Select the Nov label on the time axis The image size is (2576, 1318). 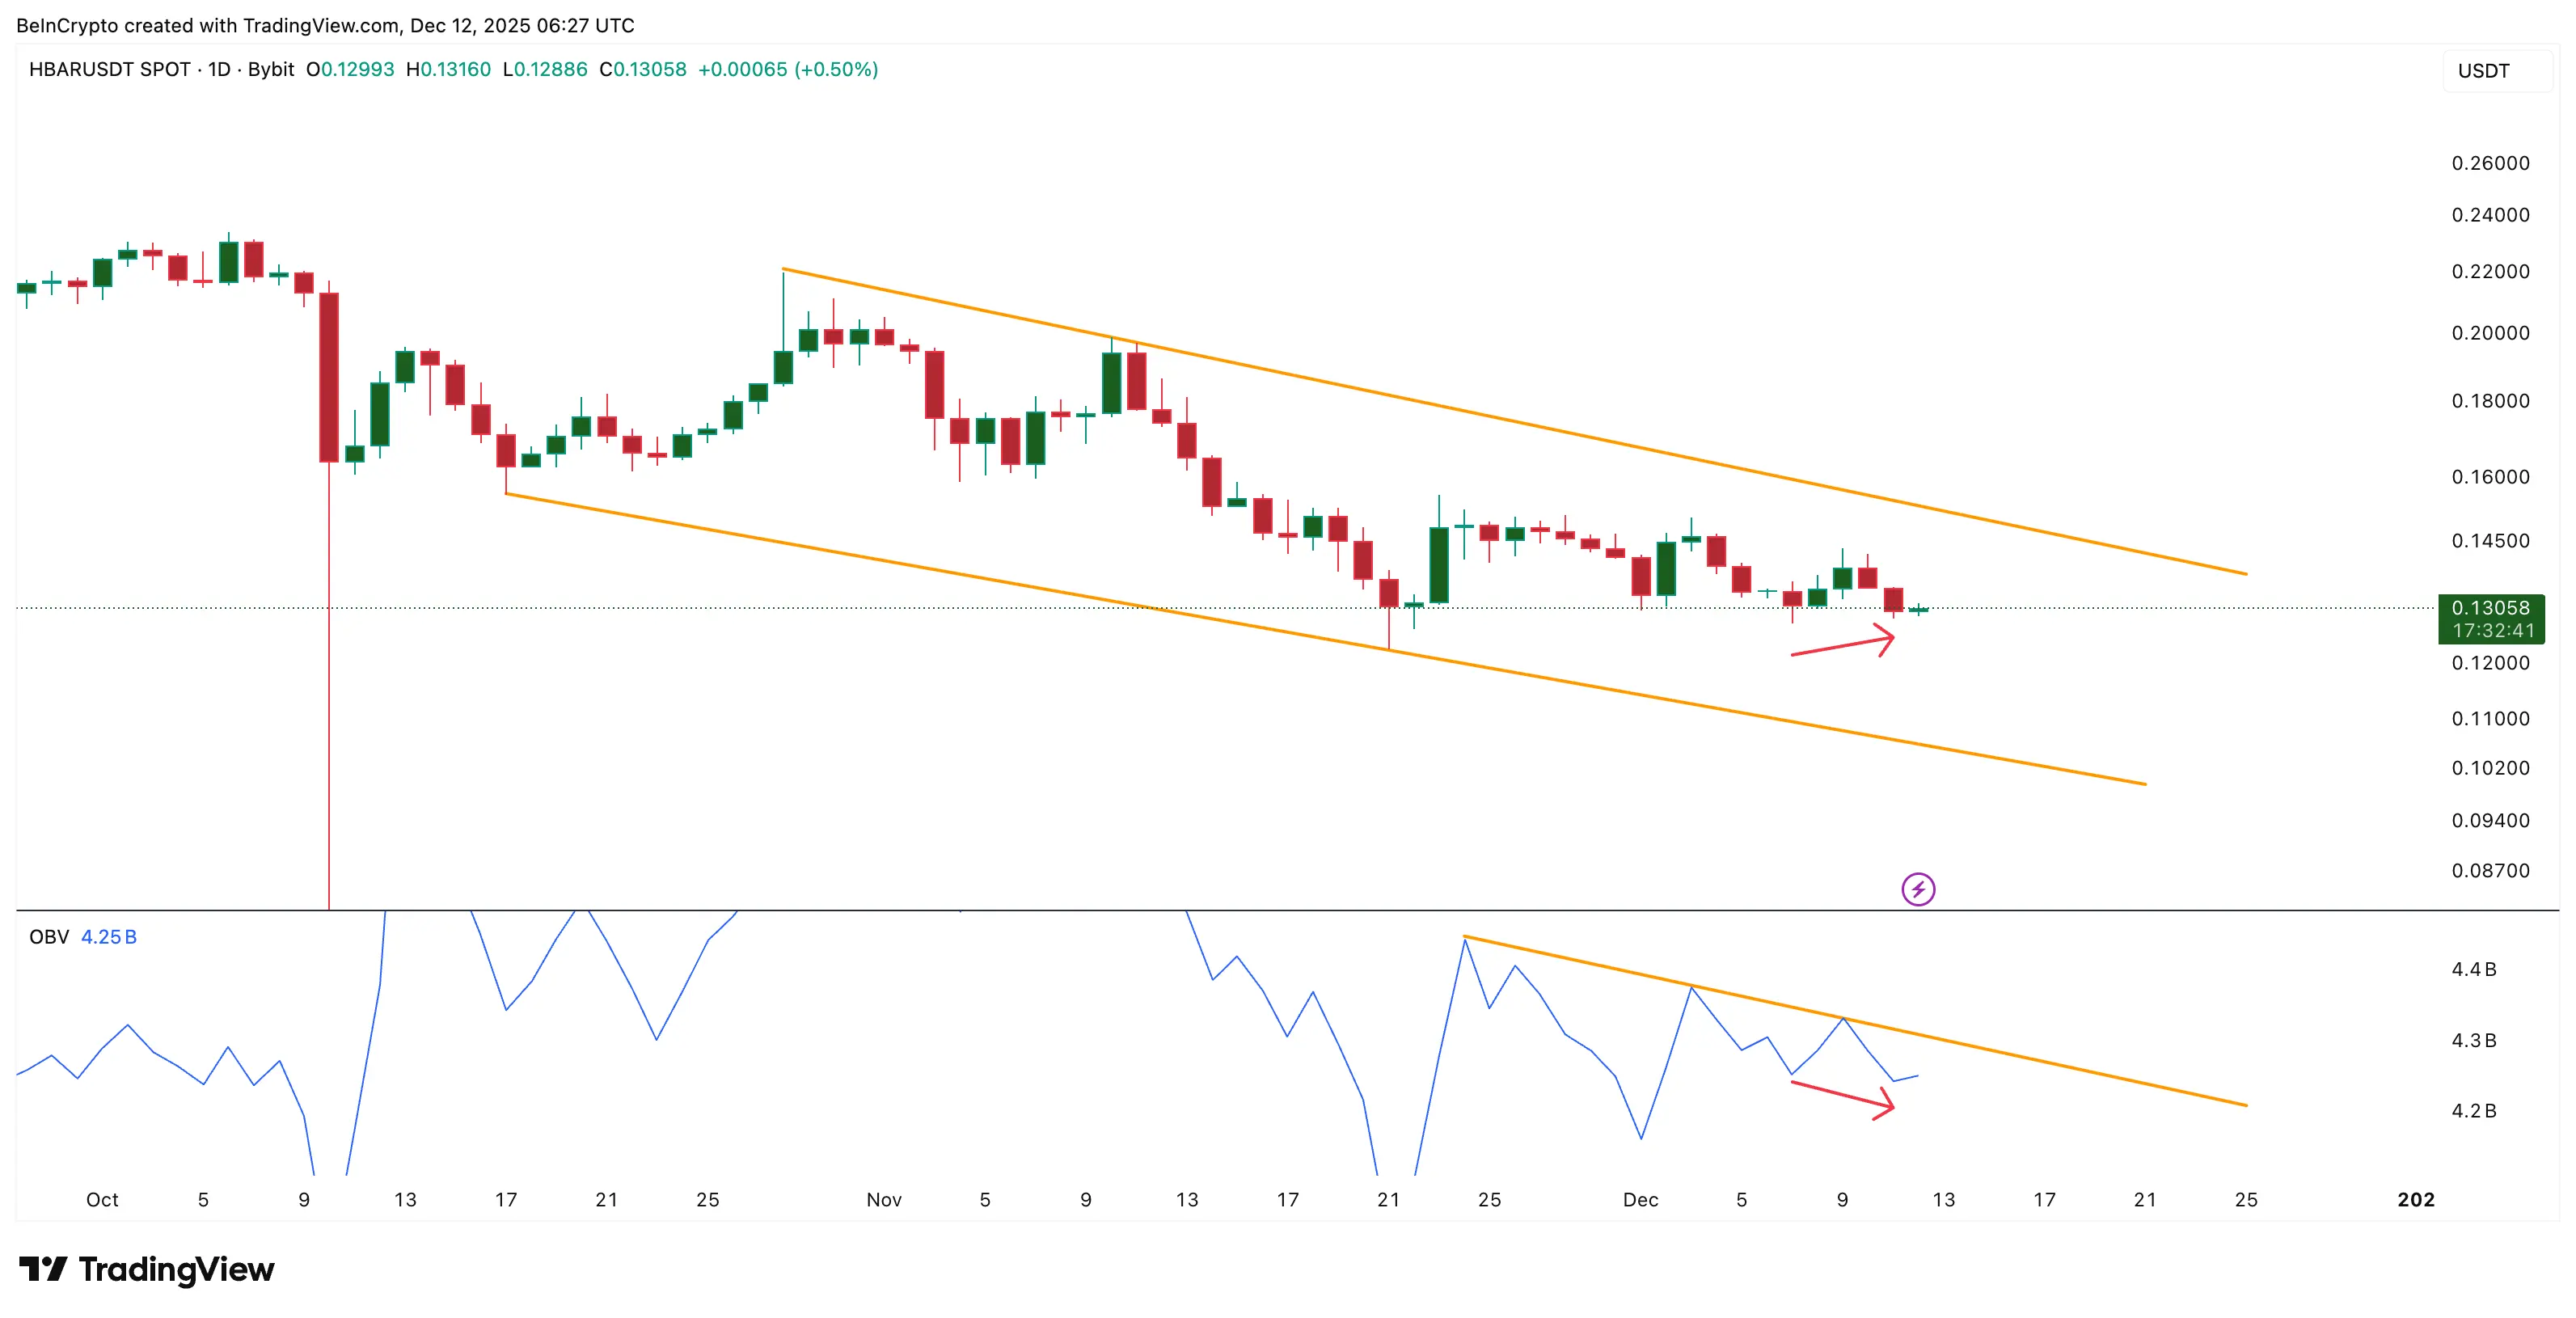pyautogui.click(x=884, y=1199)
